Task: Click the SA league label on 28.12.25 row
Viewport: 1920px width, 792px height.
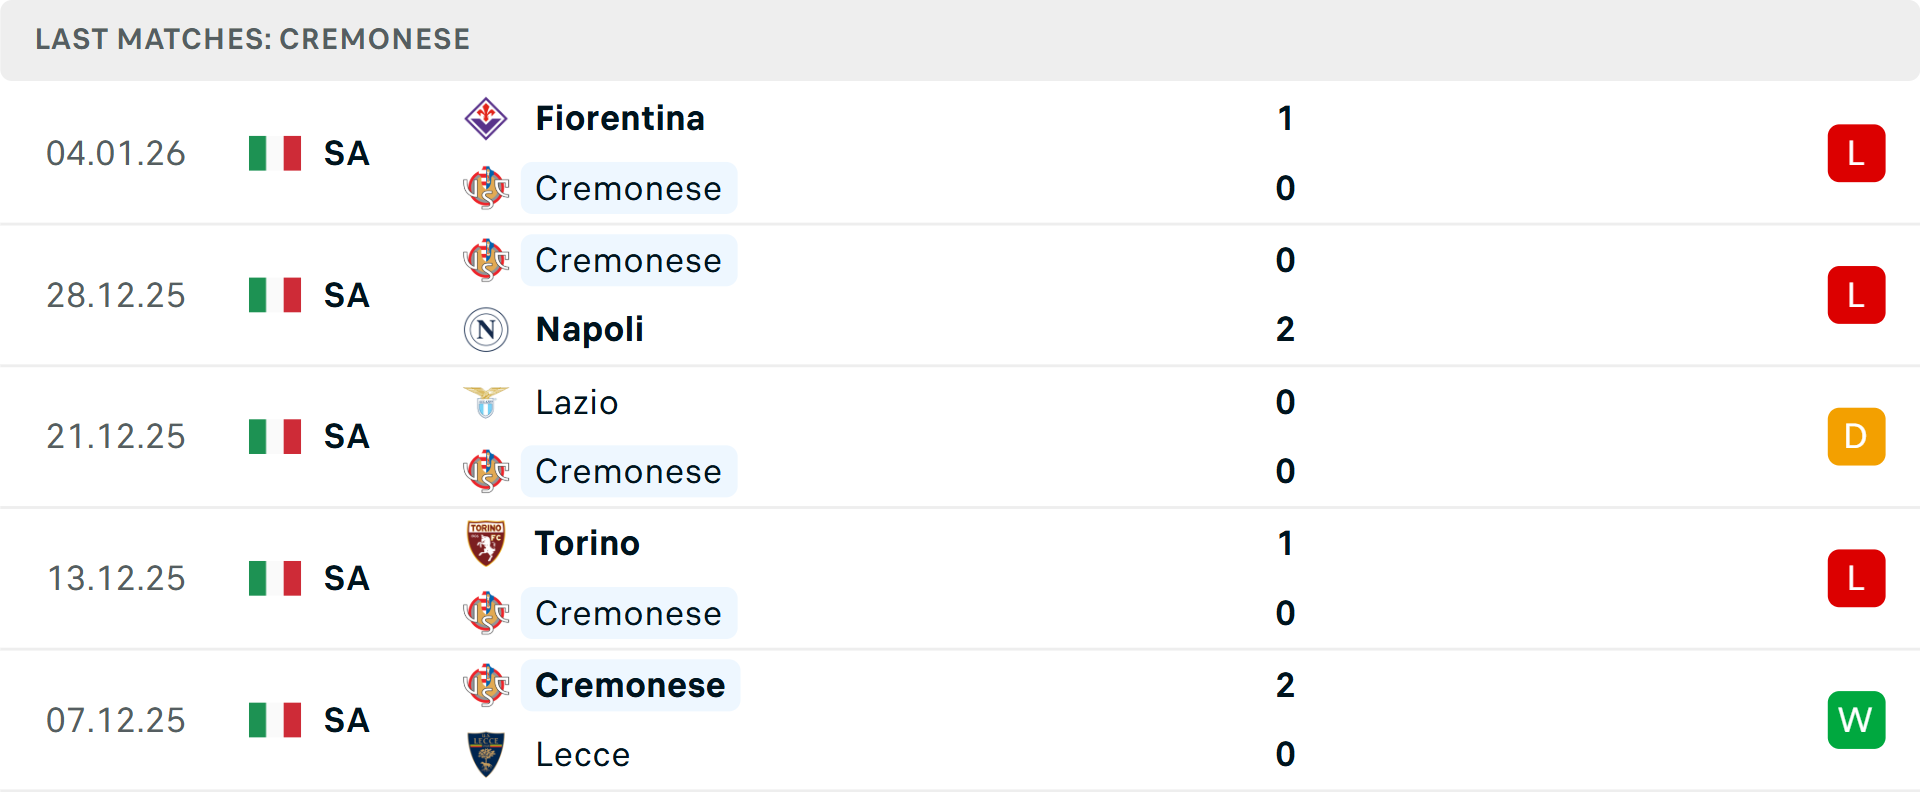Action: pos(346,295)
